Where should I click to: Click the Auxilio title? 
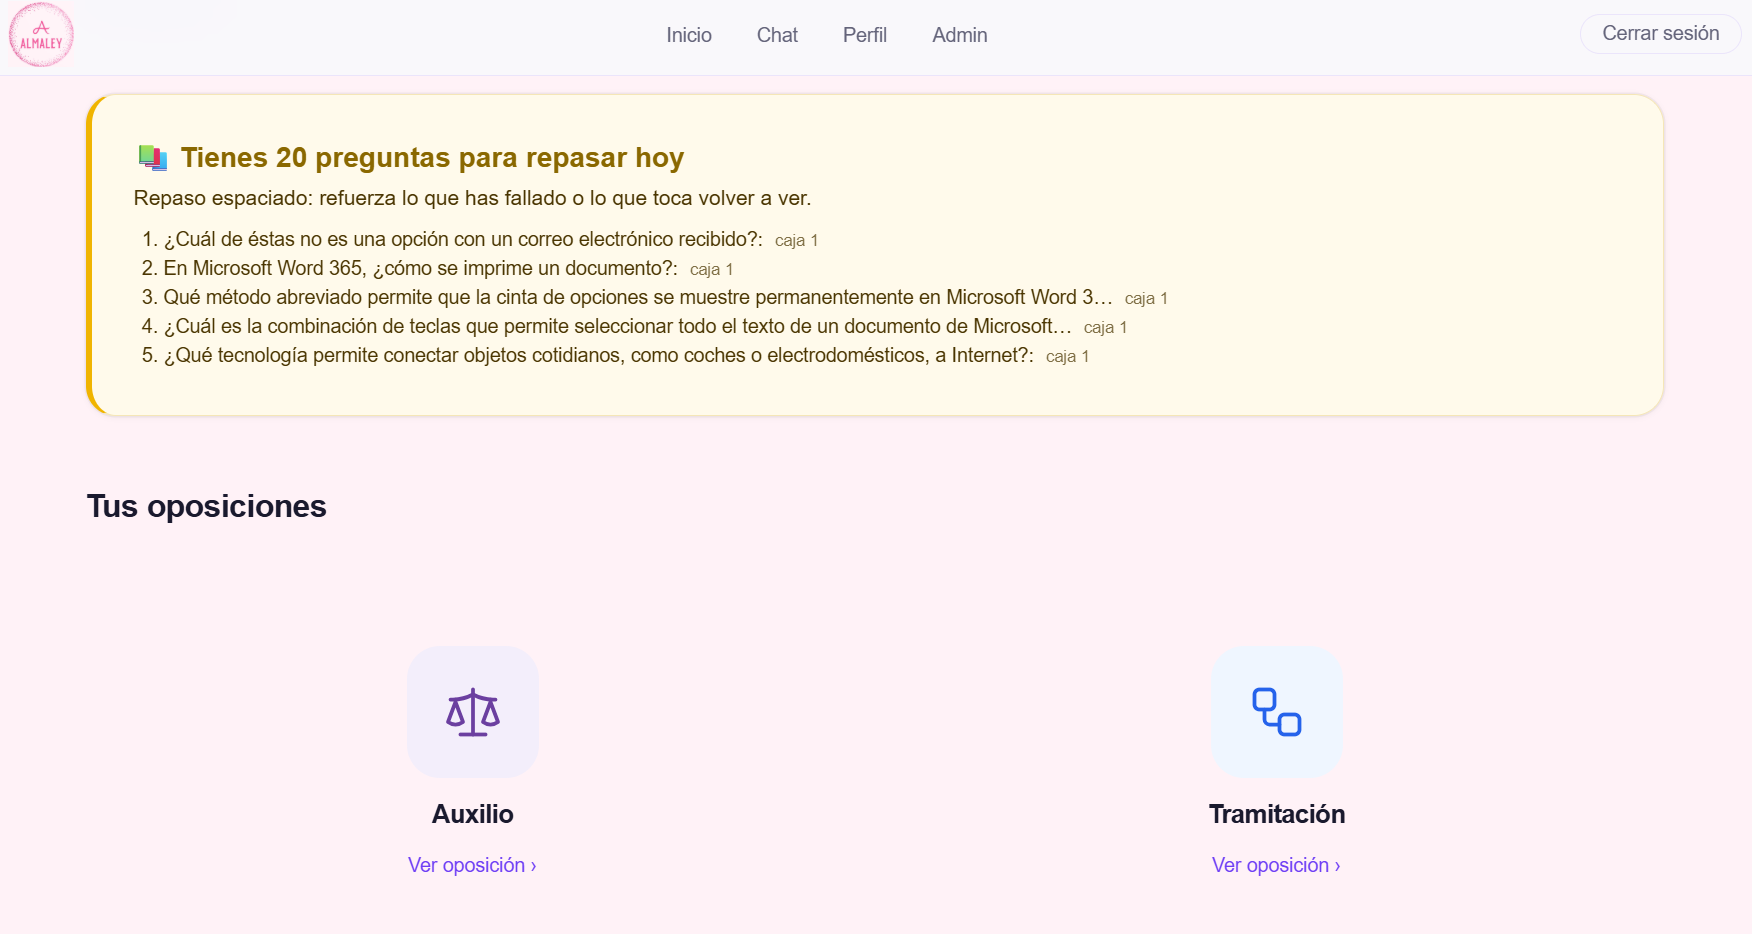tap(473, 814)
